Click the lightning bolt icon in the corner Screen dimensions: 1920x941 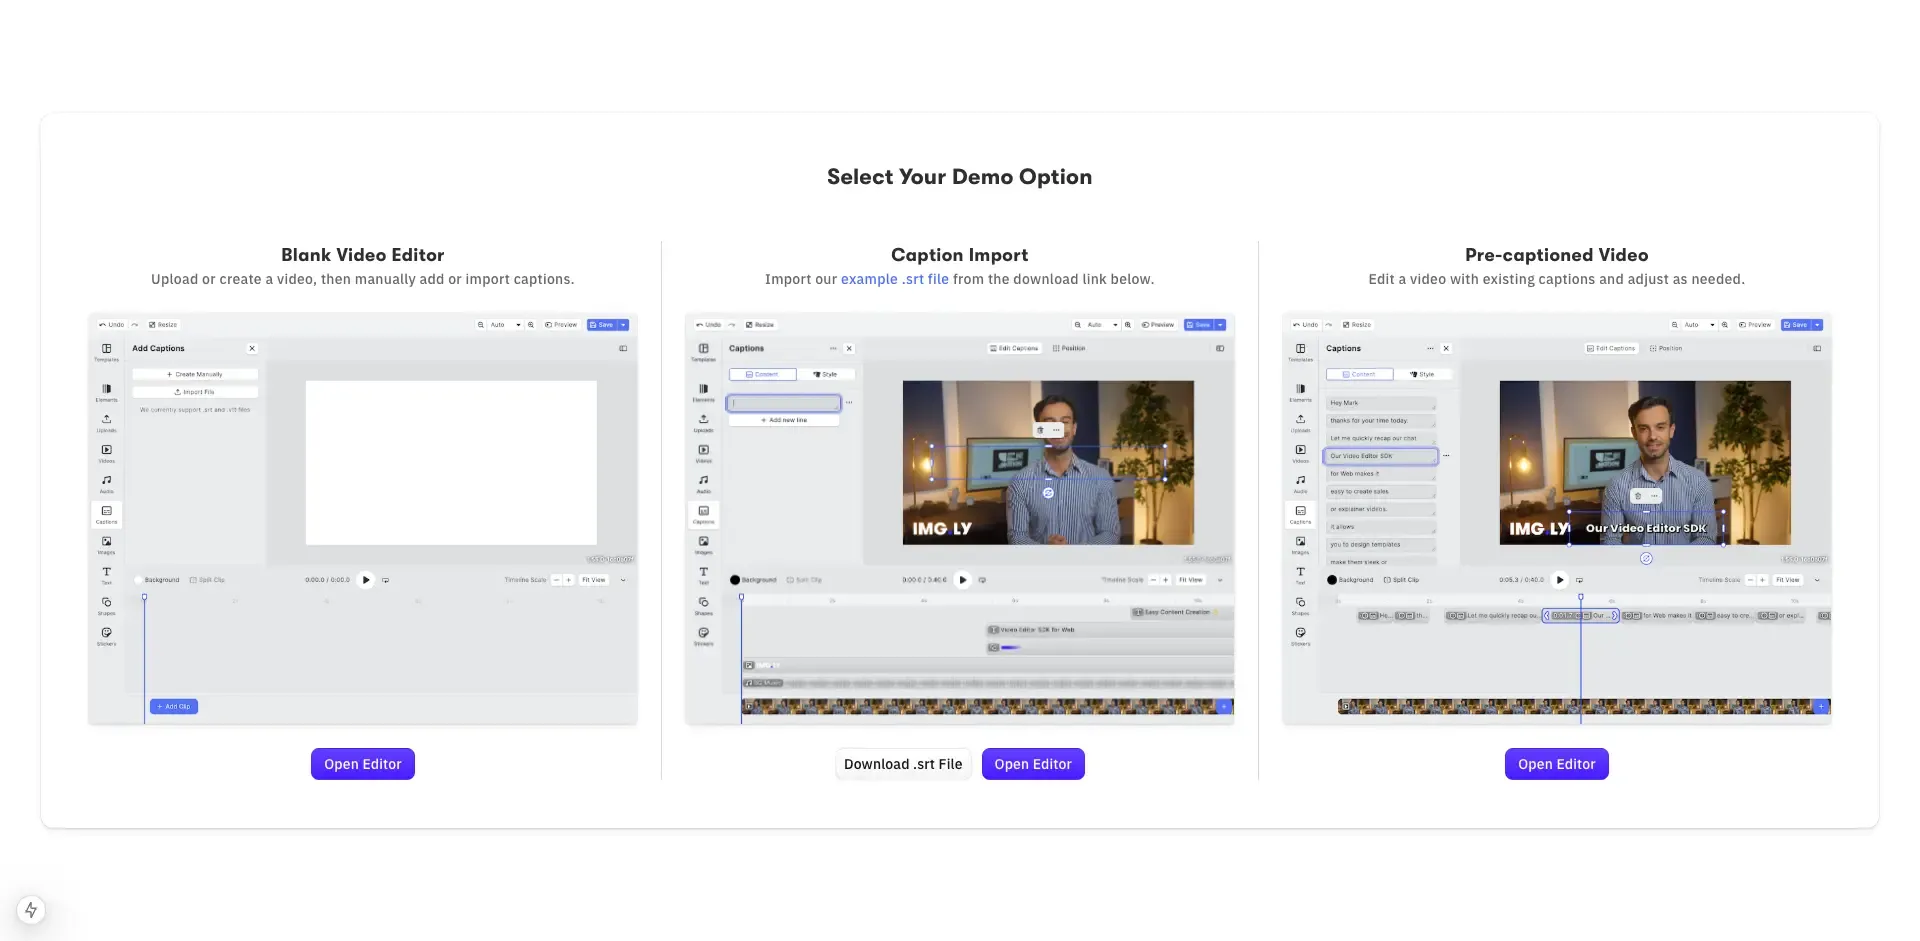pos(31,910)
